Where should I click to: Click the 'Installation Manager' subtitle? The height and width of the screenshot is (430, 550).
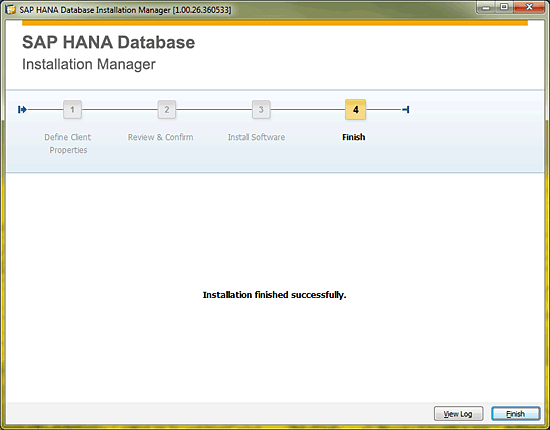click(89, 64)
